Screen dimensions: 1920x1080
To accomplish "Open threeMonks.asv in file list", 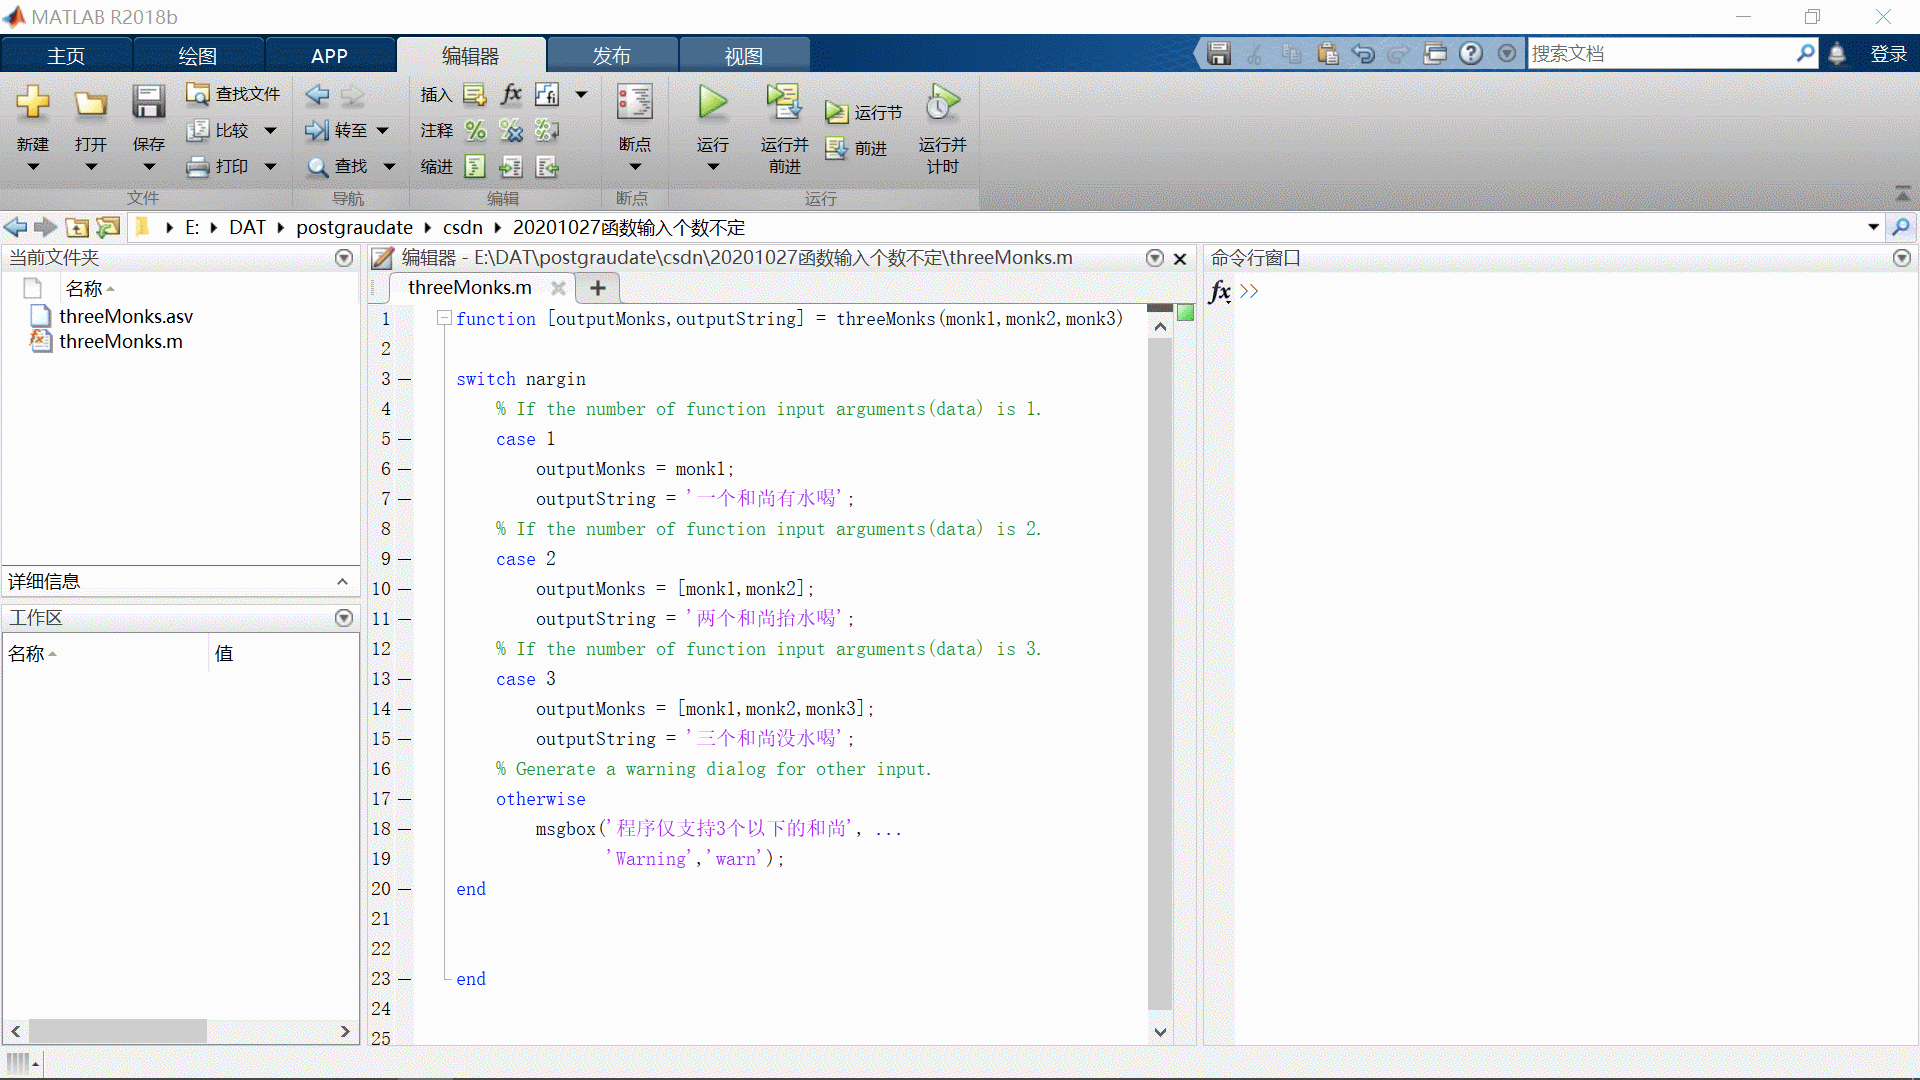I will [x=126, y=316].
